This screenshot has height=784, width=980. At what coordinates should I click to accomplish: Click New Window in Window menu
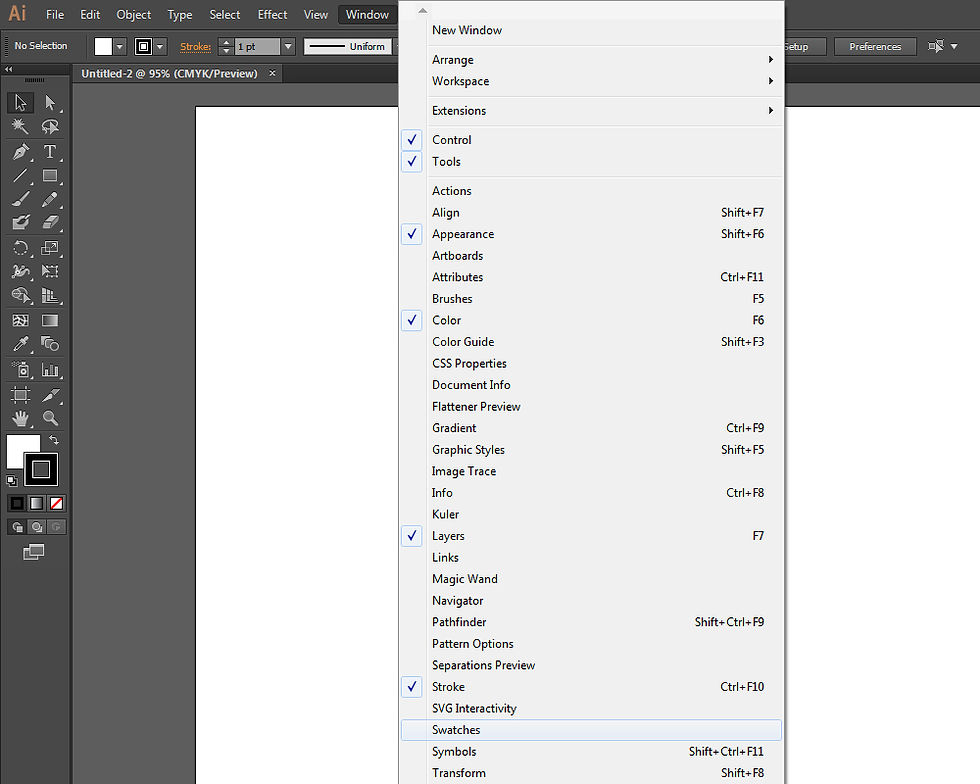click(x=591, y=30)
